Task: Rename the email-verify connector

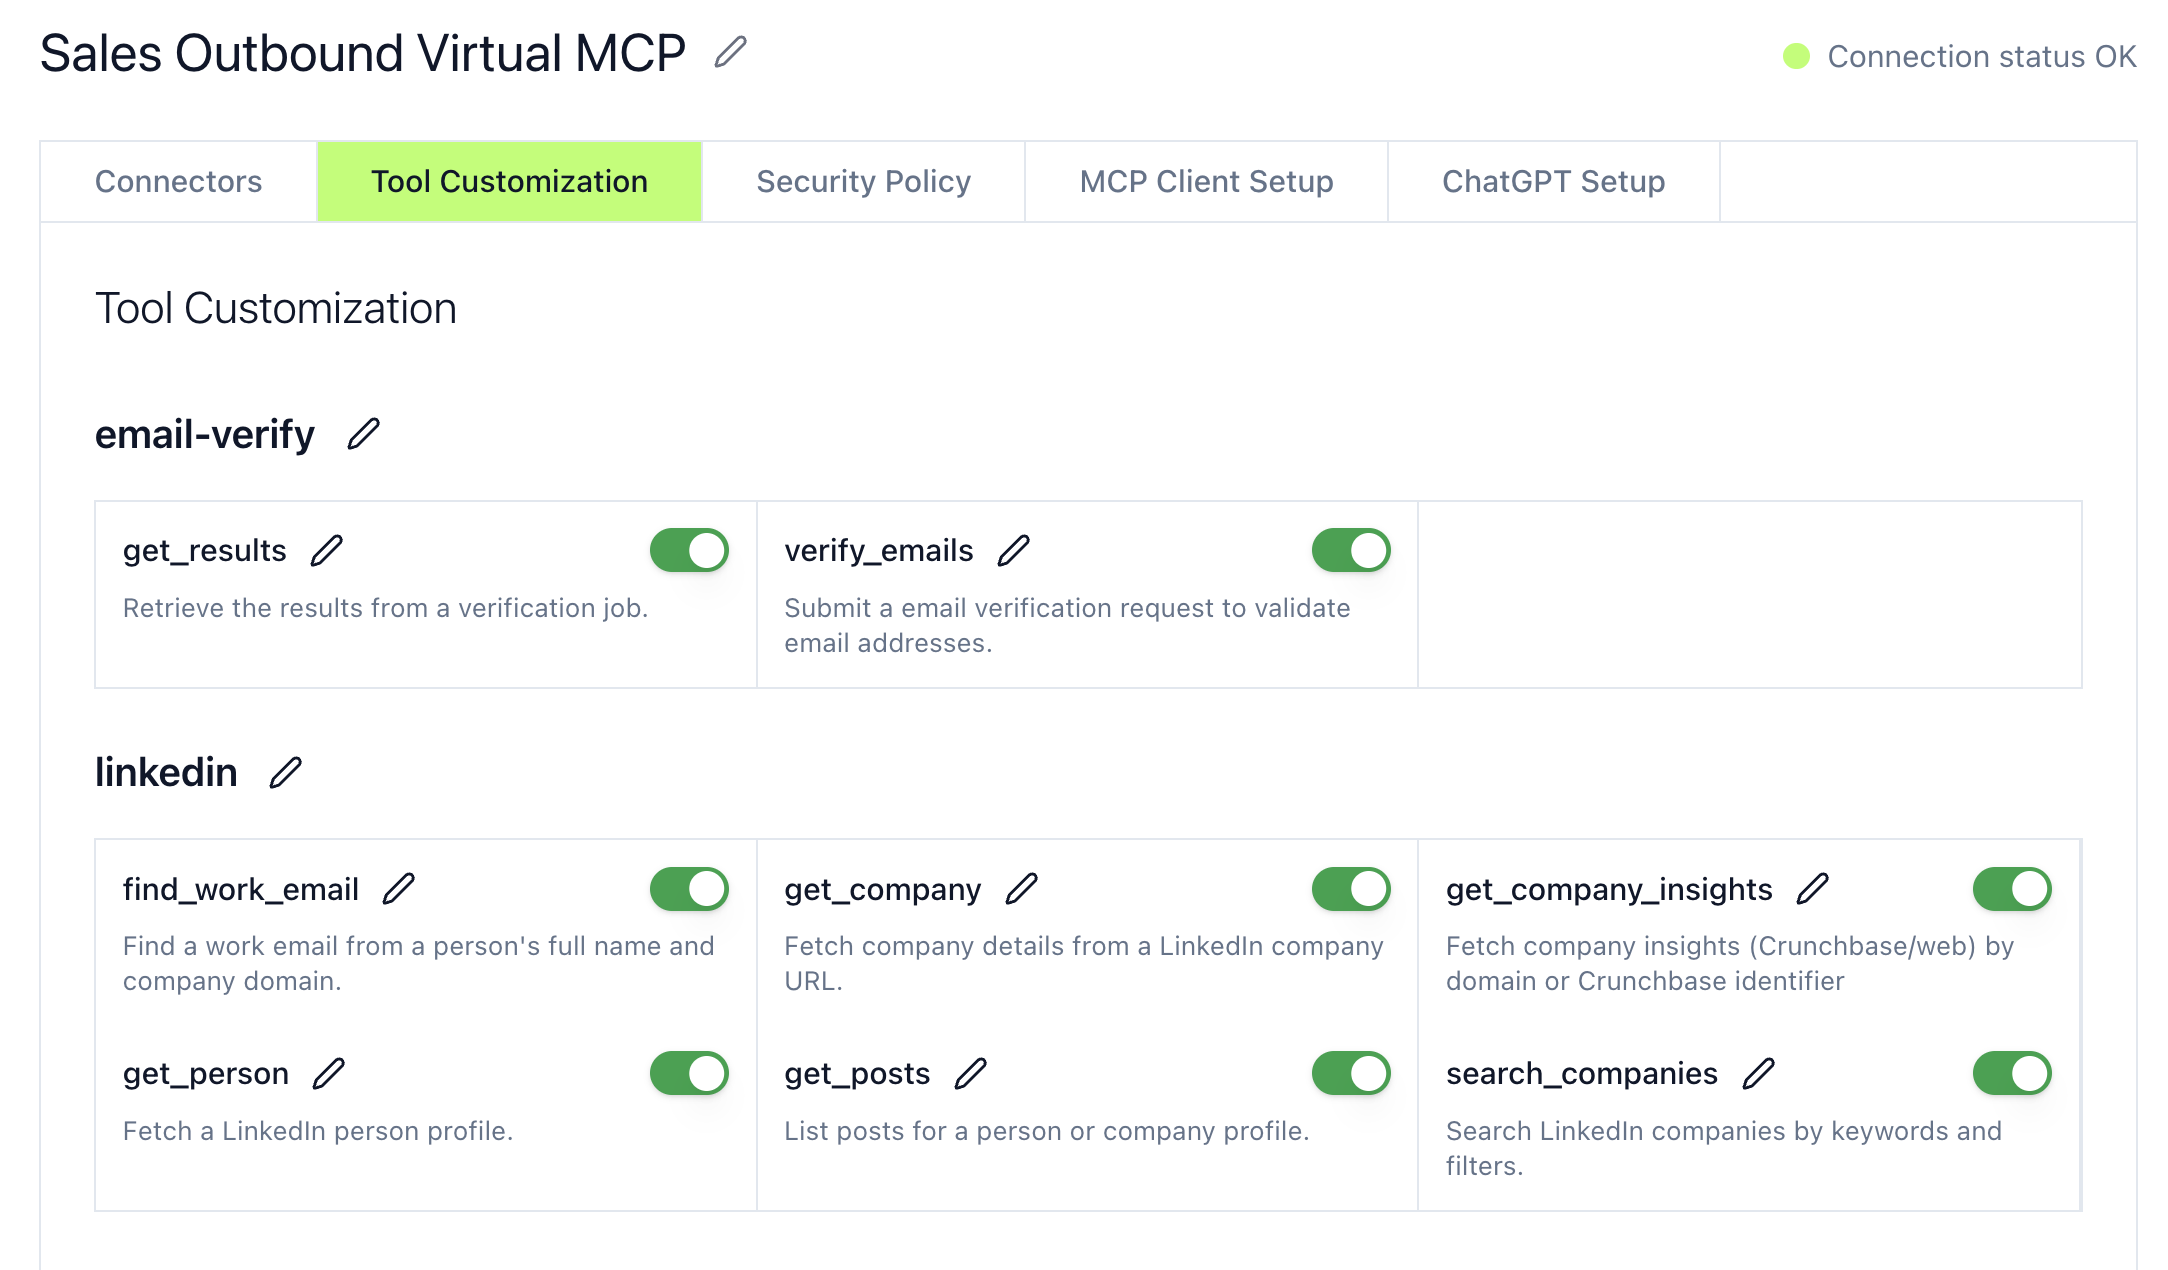Action: (x=364, y=433)
